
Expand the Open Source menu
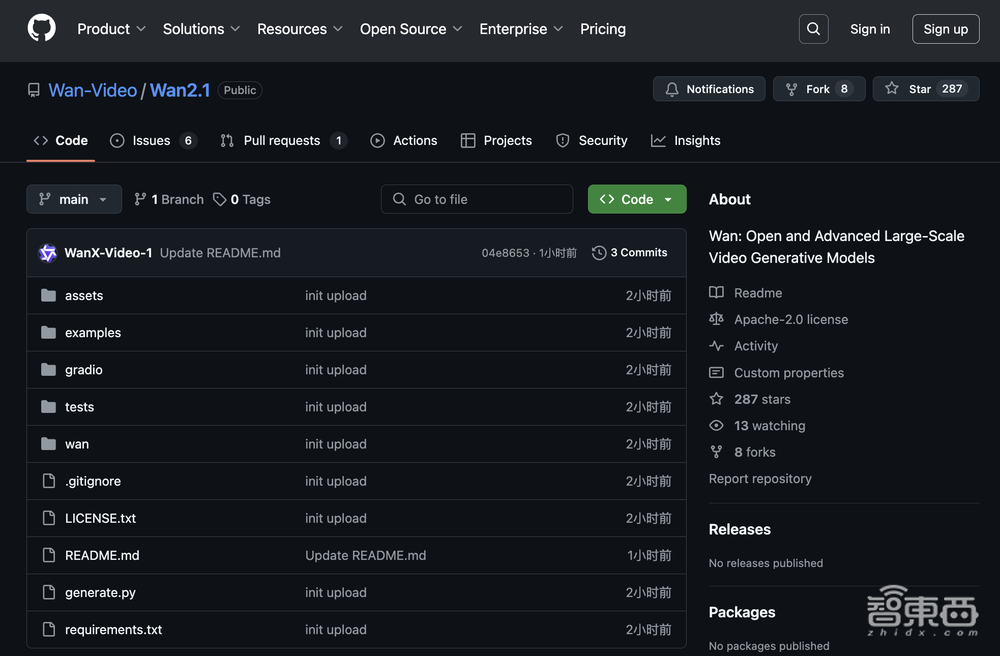point(410,29)
